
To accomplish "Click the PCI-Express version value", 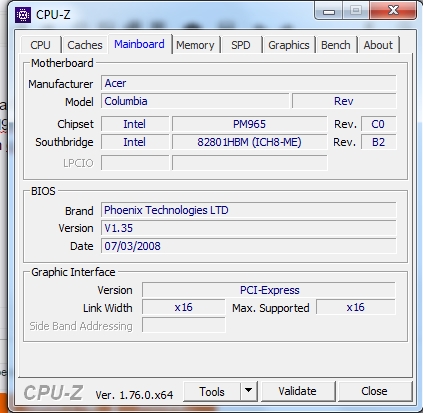I will [269, 290].
